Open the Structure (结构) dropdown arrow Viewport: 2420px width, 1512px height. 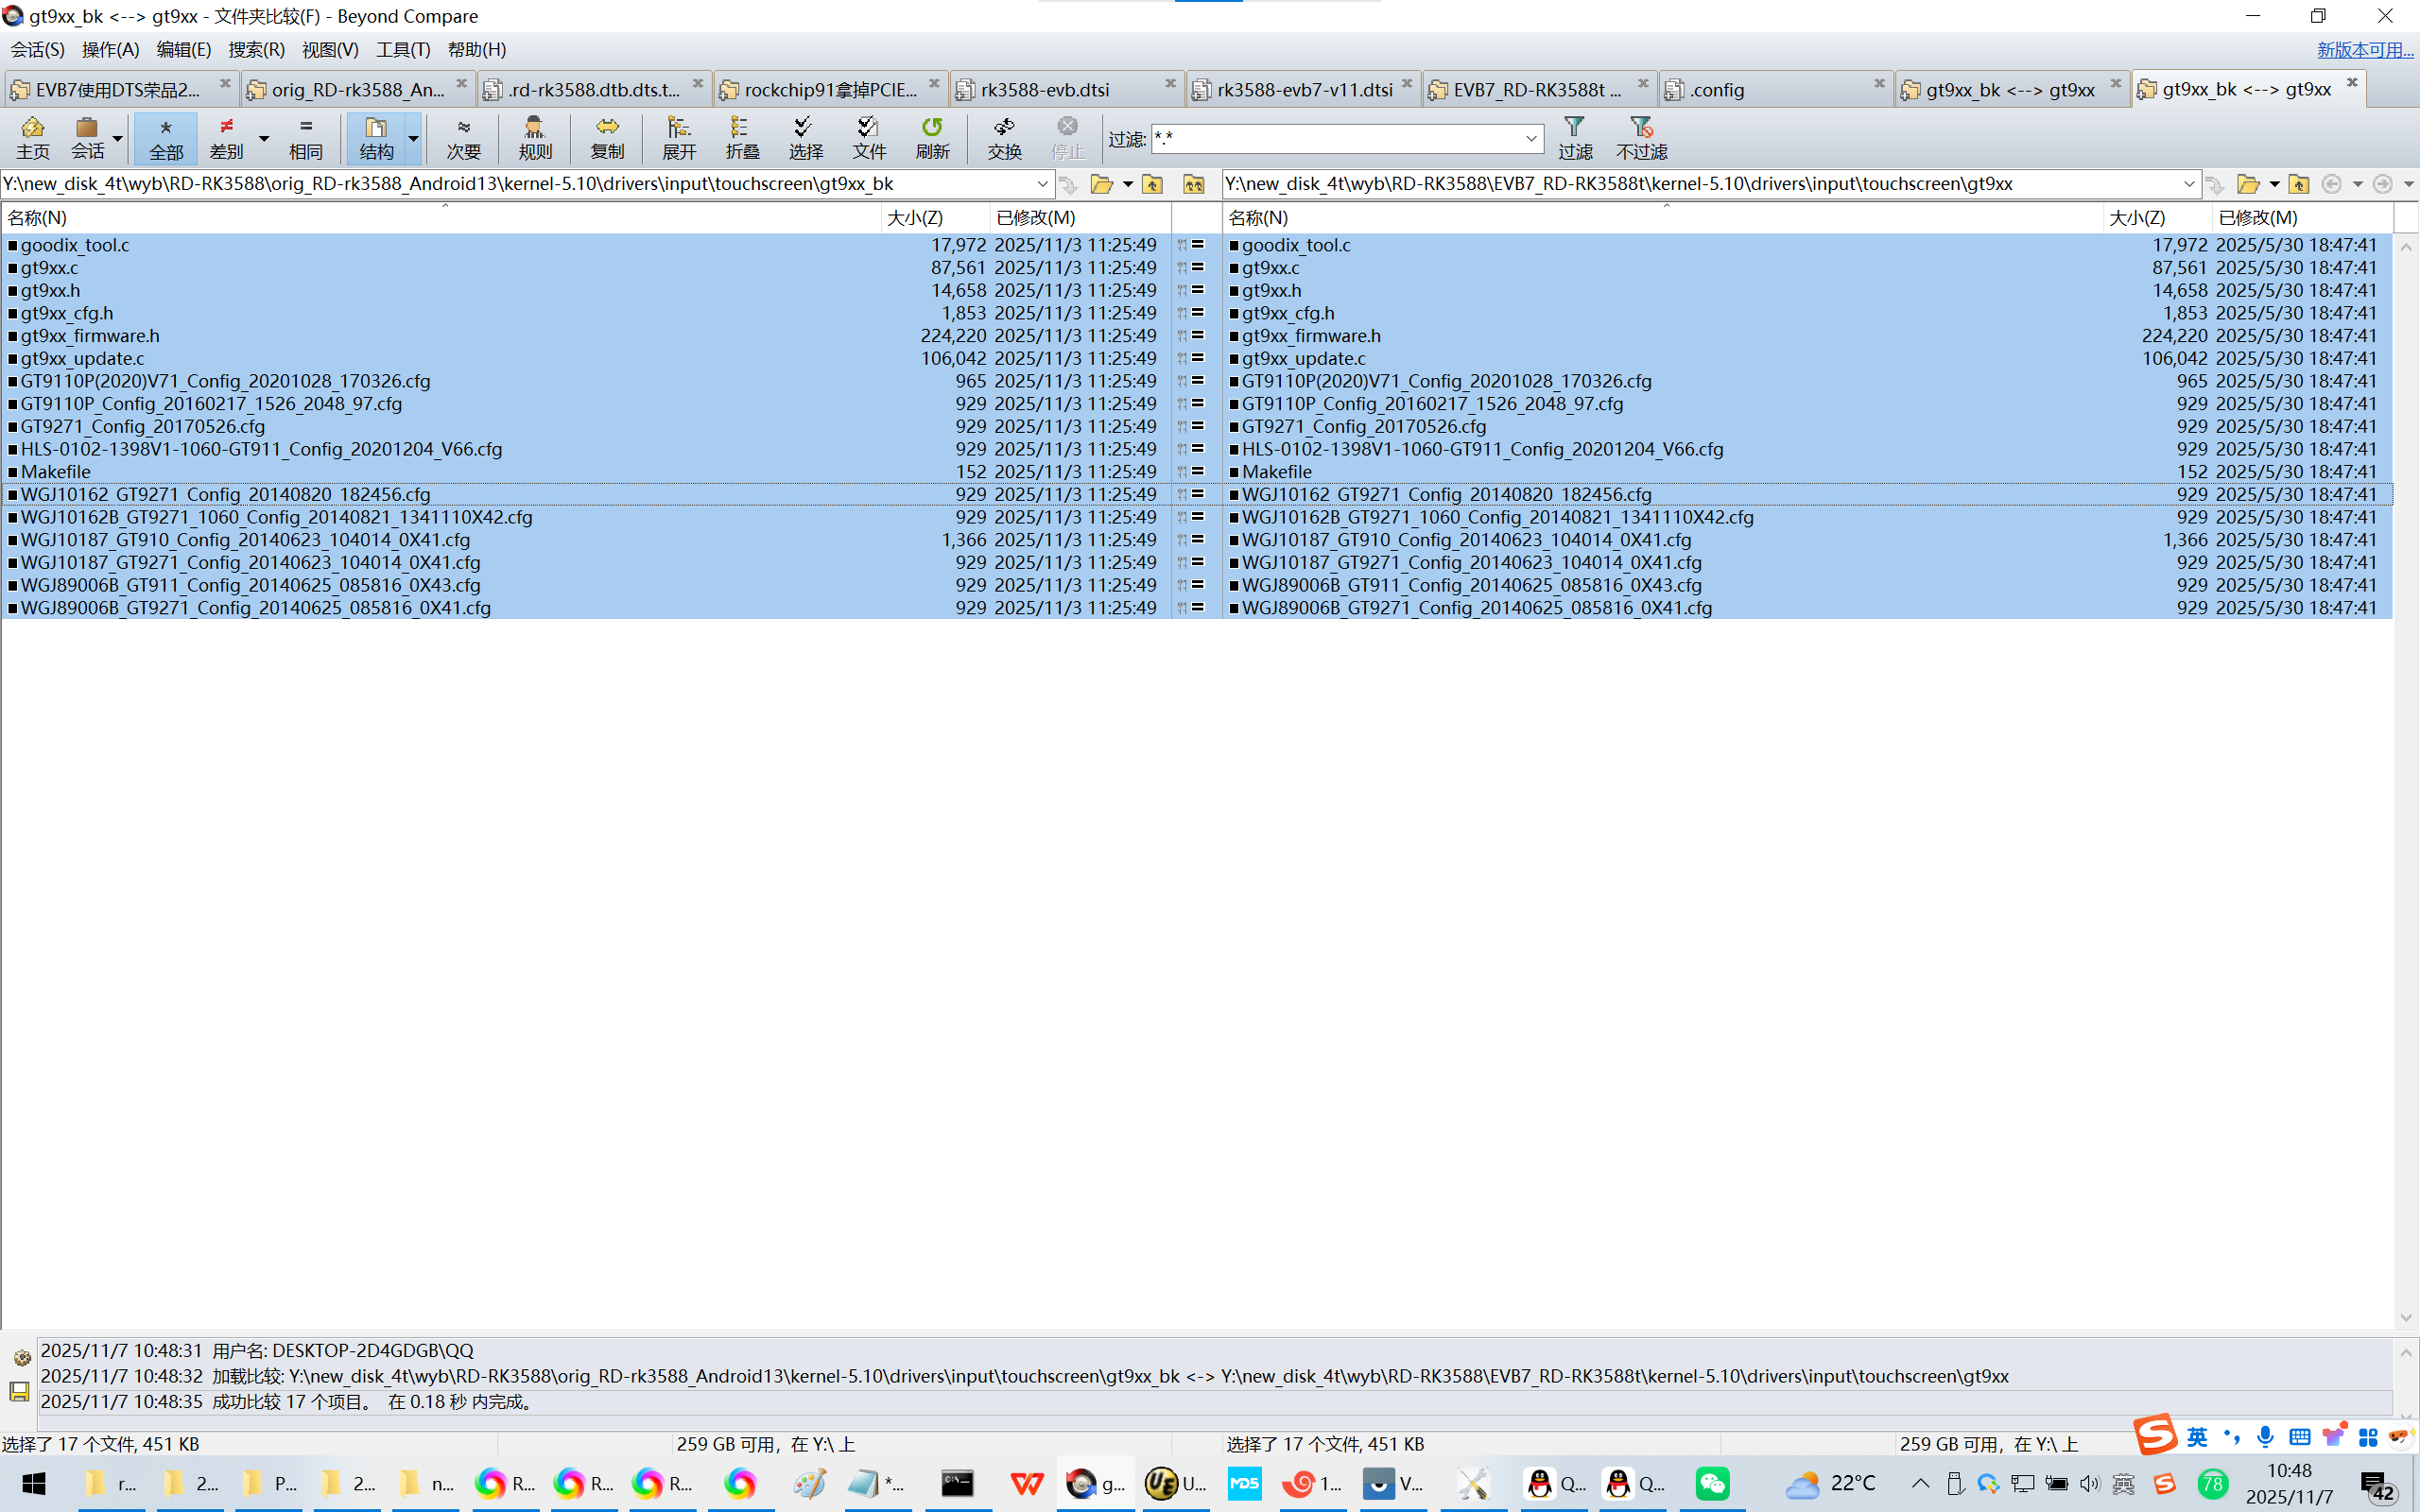[x=413, y=138]
